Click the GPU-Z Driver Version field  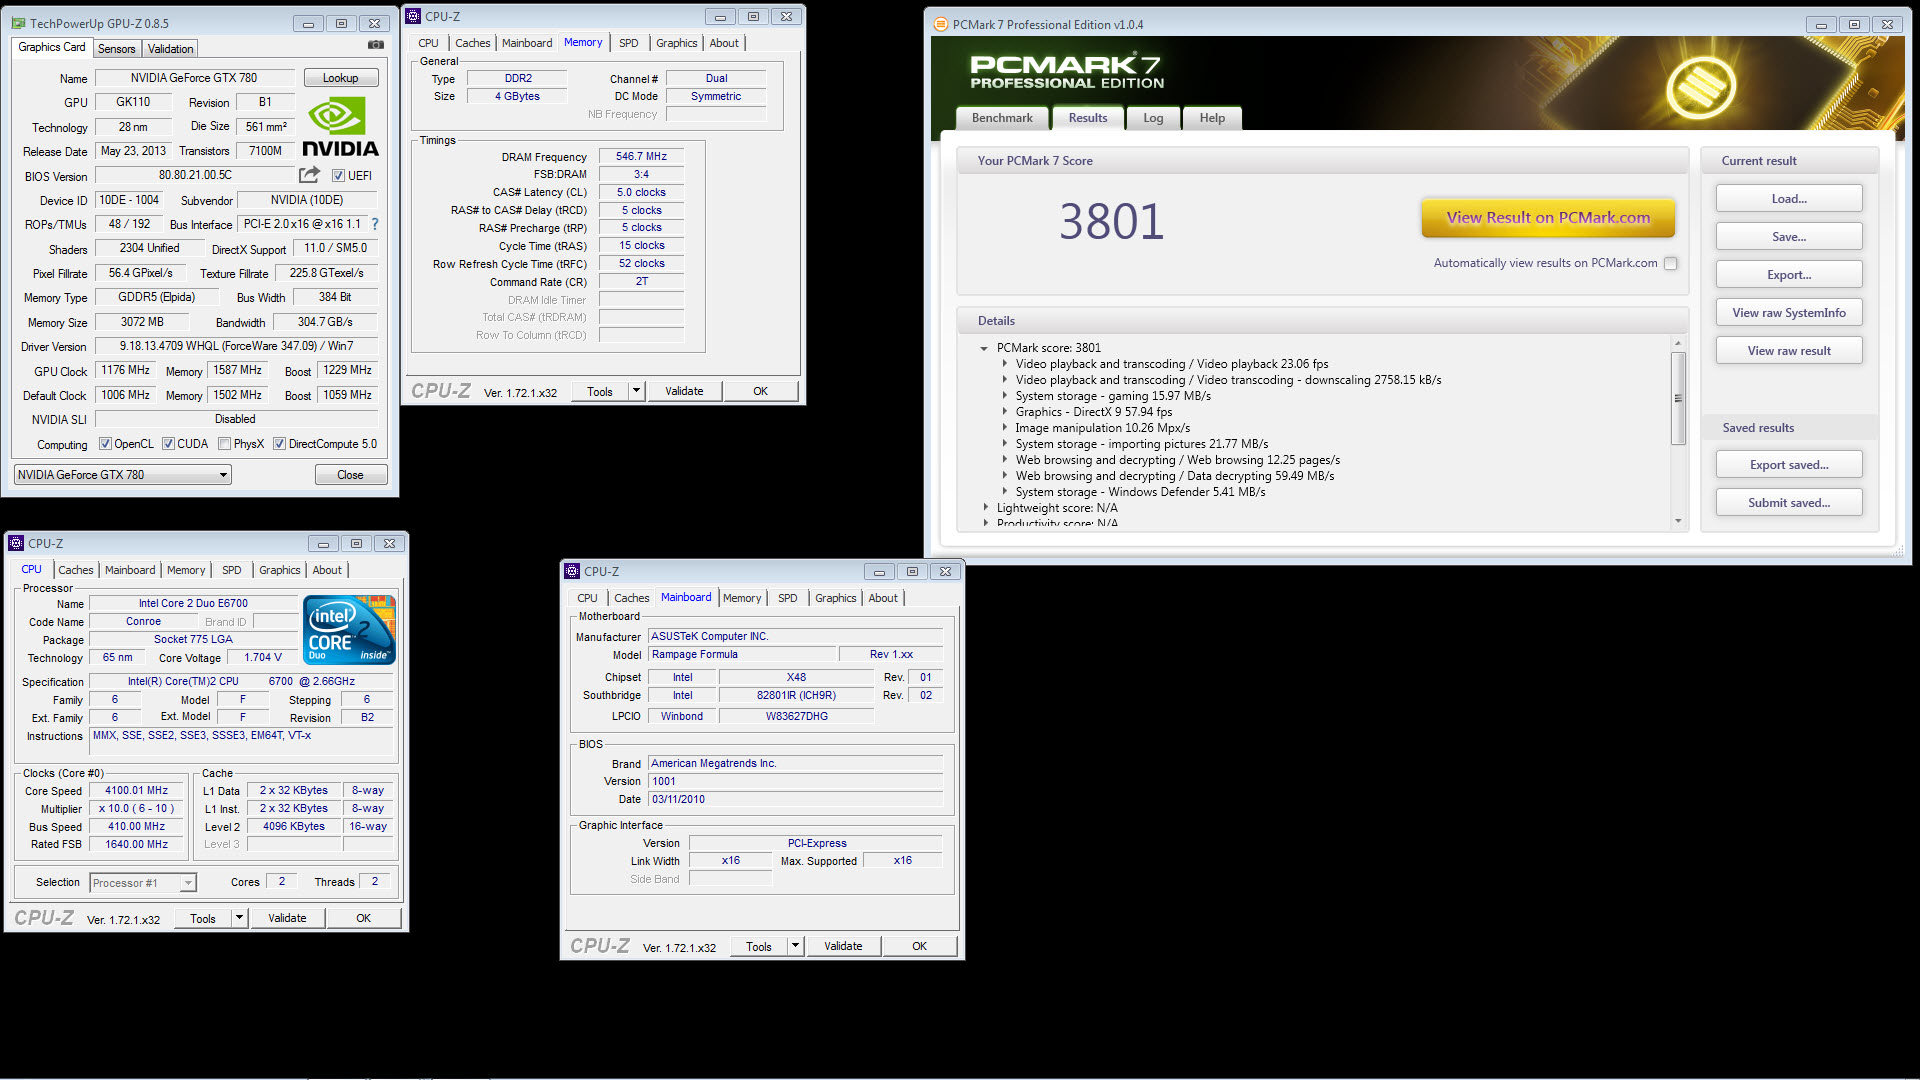[237, 346]
